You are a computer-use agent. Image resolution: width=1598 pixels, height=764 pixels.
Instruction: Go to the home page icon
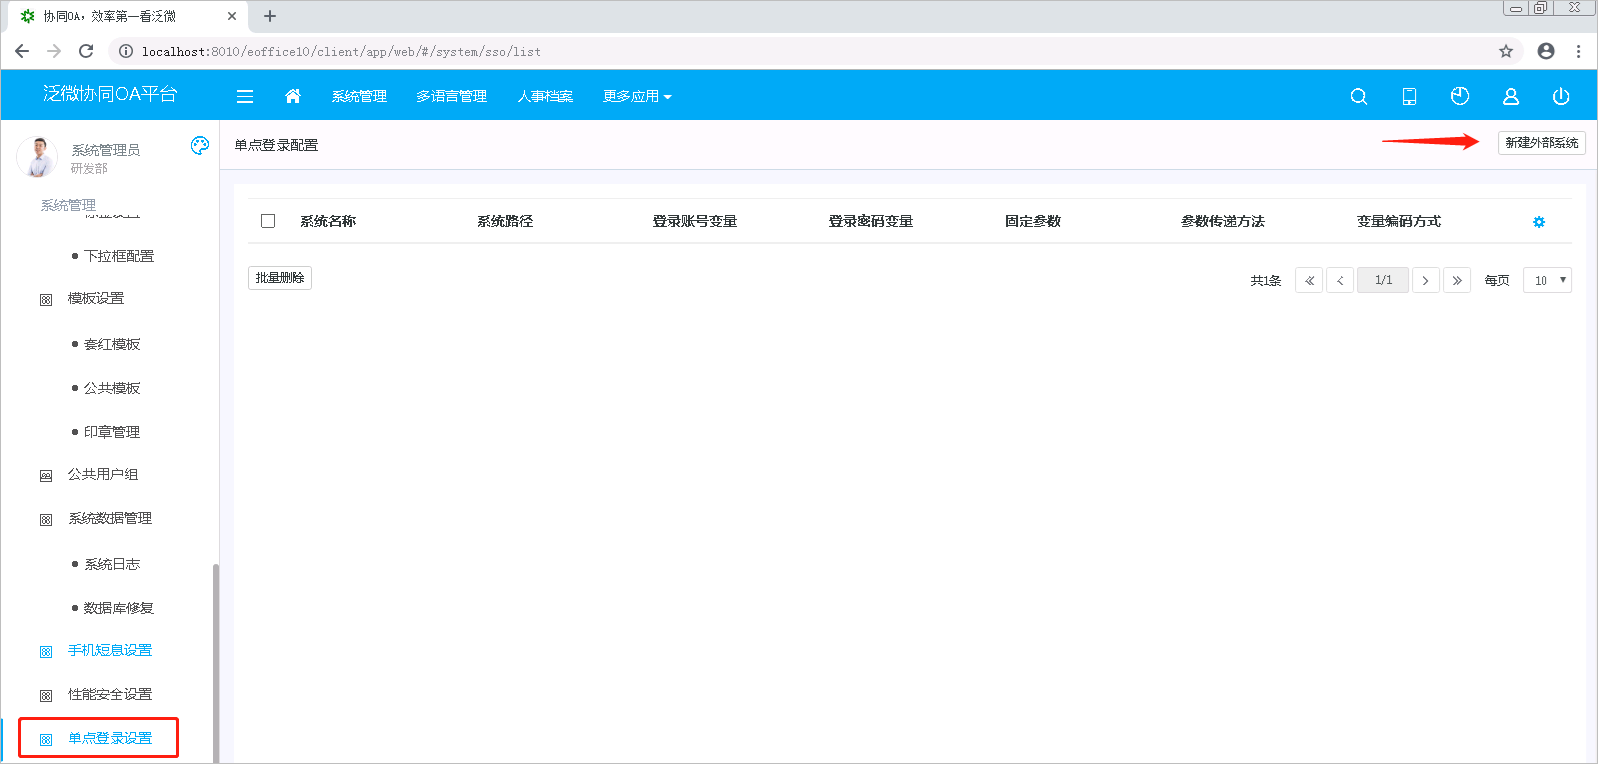pos(293,96)
